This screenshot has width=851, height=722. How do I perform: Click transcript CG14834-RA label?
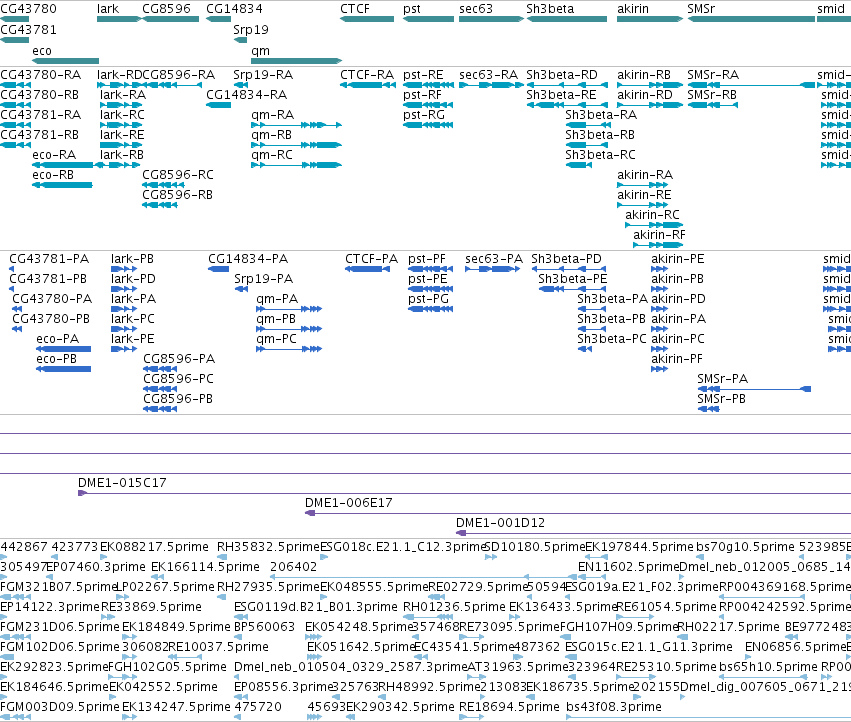coord(246,95)
